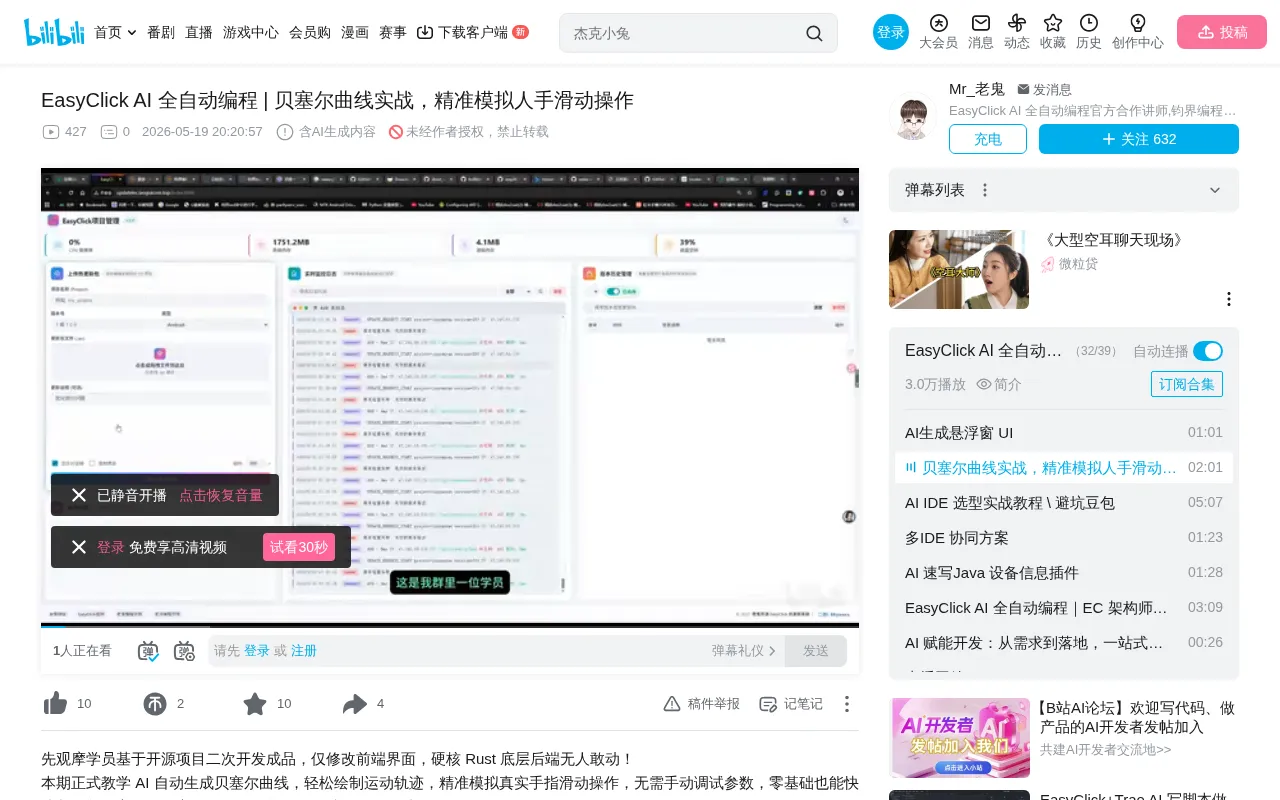This screenshot has height=800, width=1280.
Task: Open the 弹幕礼仪 chevron link
Action: (x=744, y=651)
